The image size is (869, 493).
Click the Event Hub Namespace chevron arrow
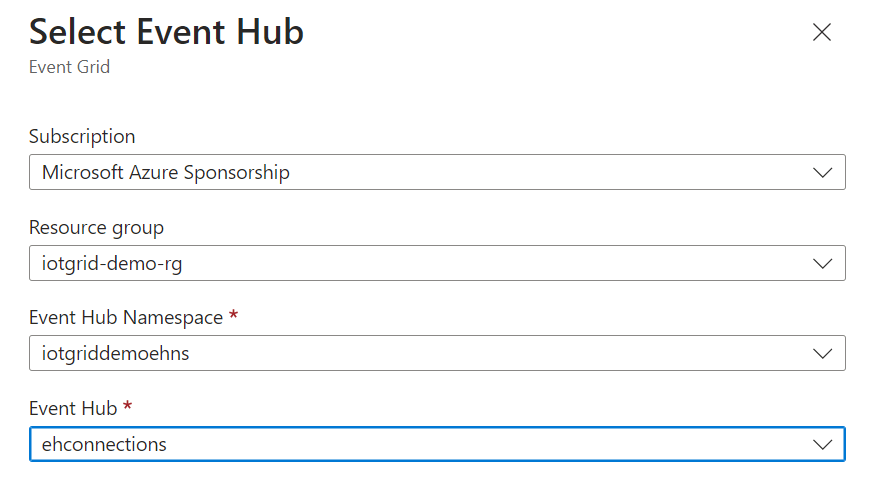pyautogui.click(x=823, y=354)
